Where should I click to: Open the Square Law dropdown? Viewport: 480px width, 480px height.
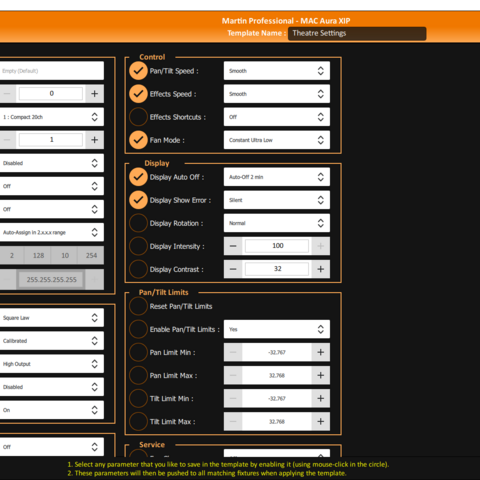click(x=52, y=318)
